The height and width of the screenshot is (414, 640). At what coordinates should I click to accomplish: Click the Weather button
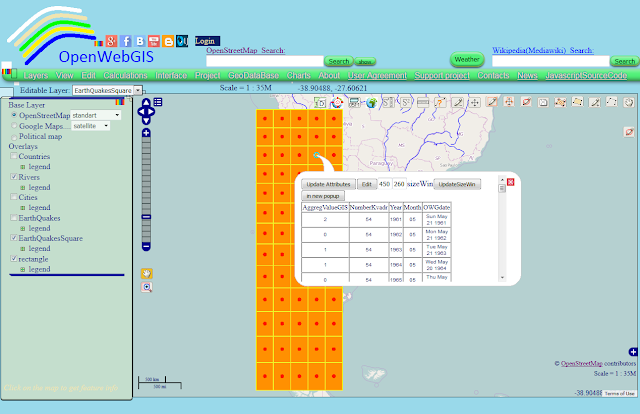pos(467,60)
